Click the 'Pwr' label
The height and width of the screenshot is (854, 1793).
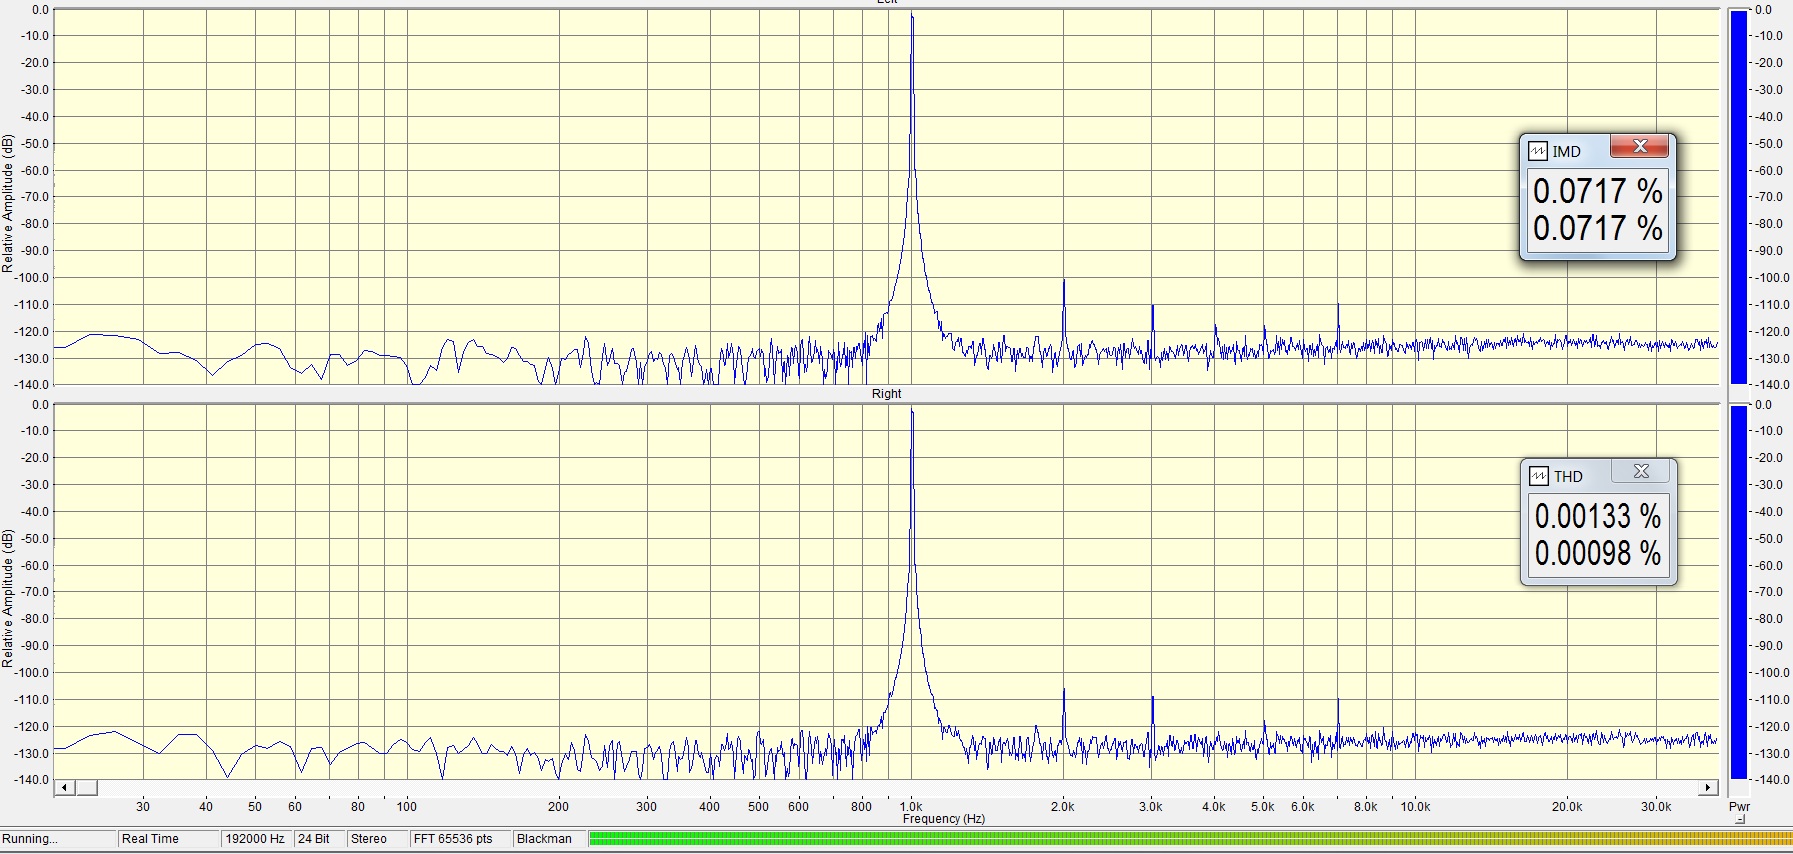1739,806
